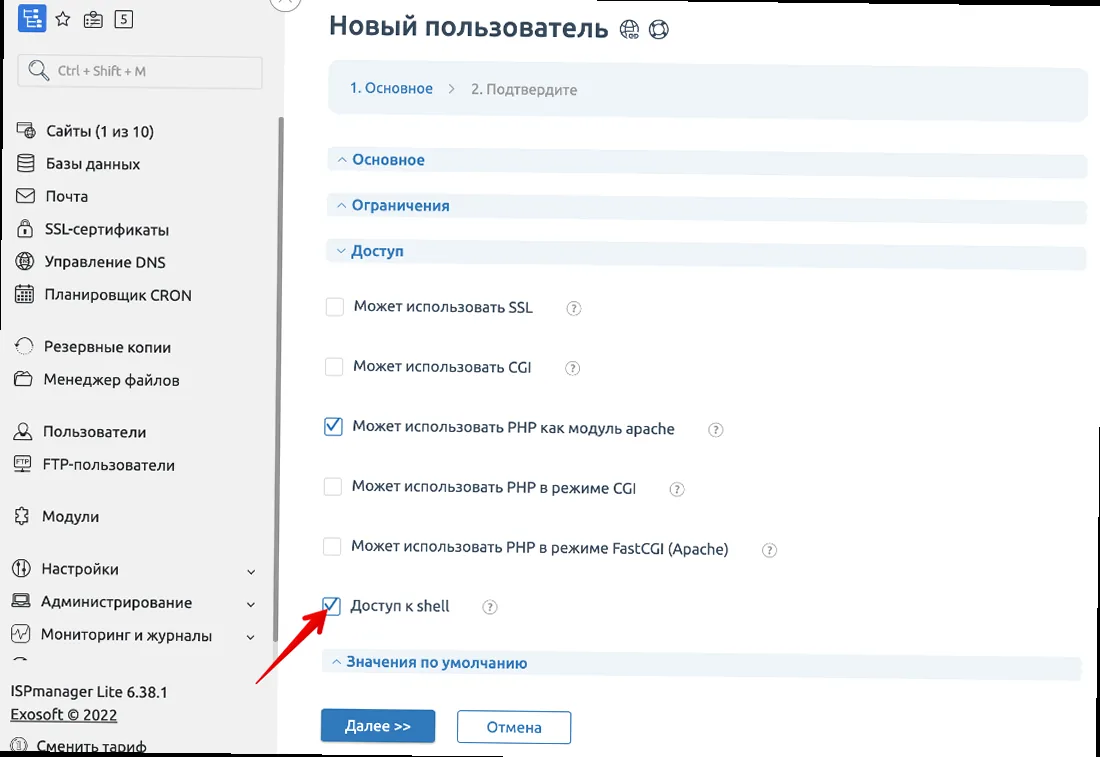Disable the 'Доступ к shell' checkbox
This screenshot has width=1100, height=757.
click(x=331, y=605)
